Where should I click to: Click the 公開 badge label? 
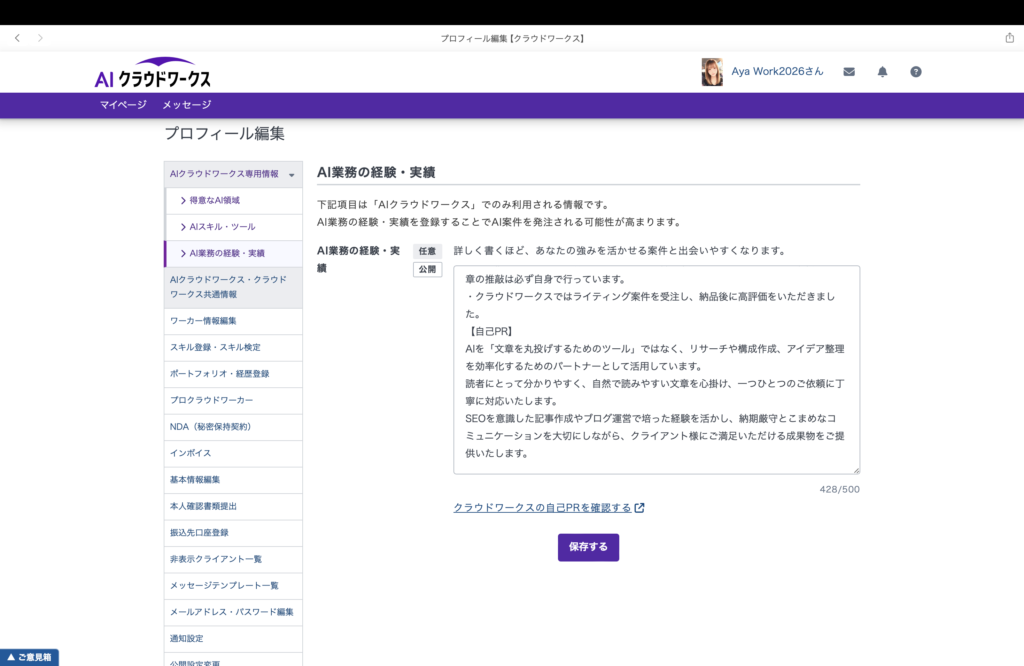tap(428, 269)
